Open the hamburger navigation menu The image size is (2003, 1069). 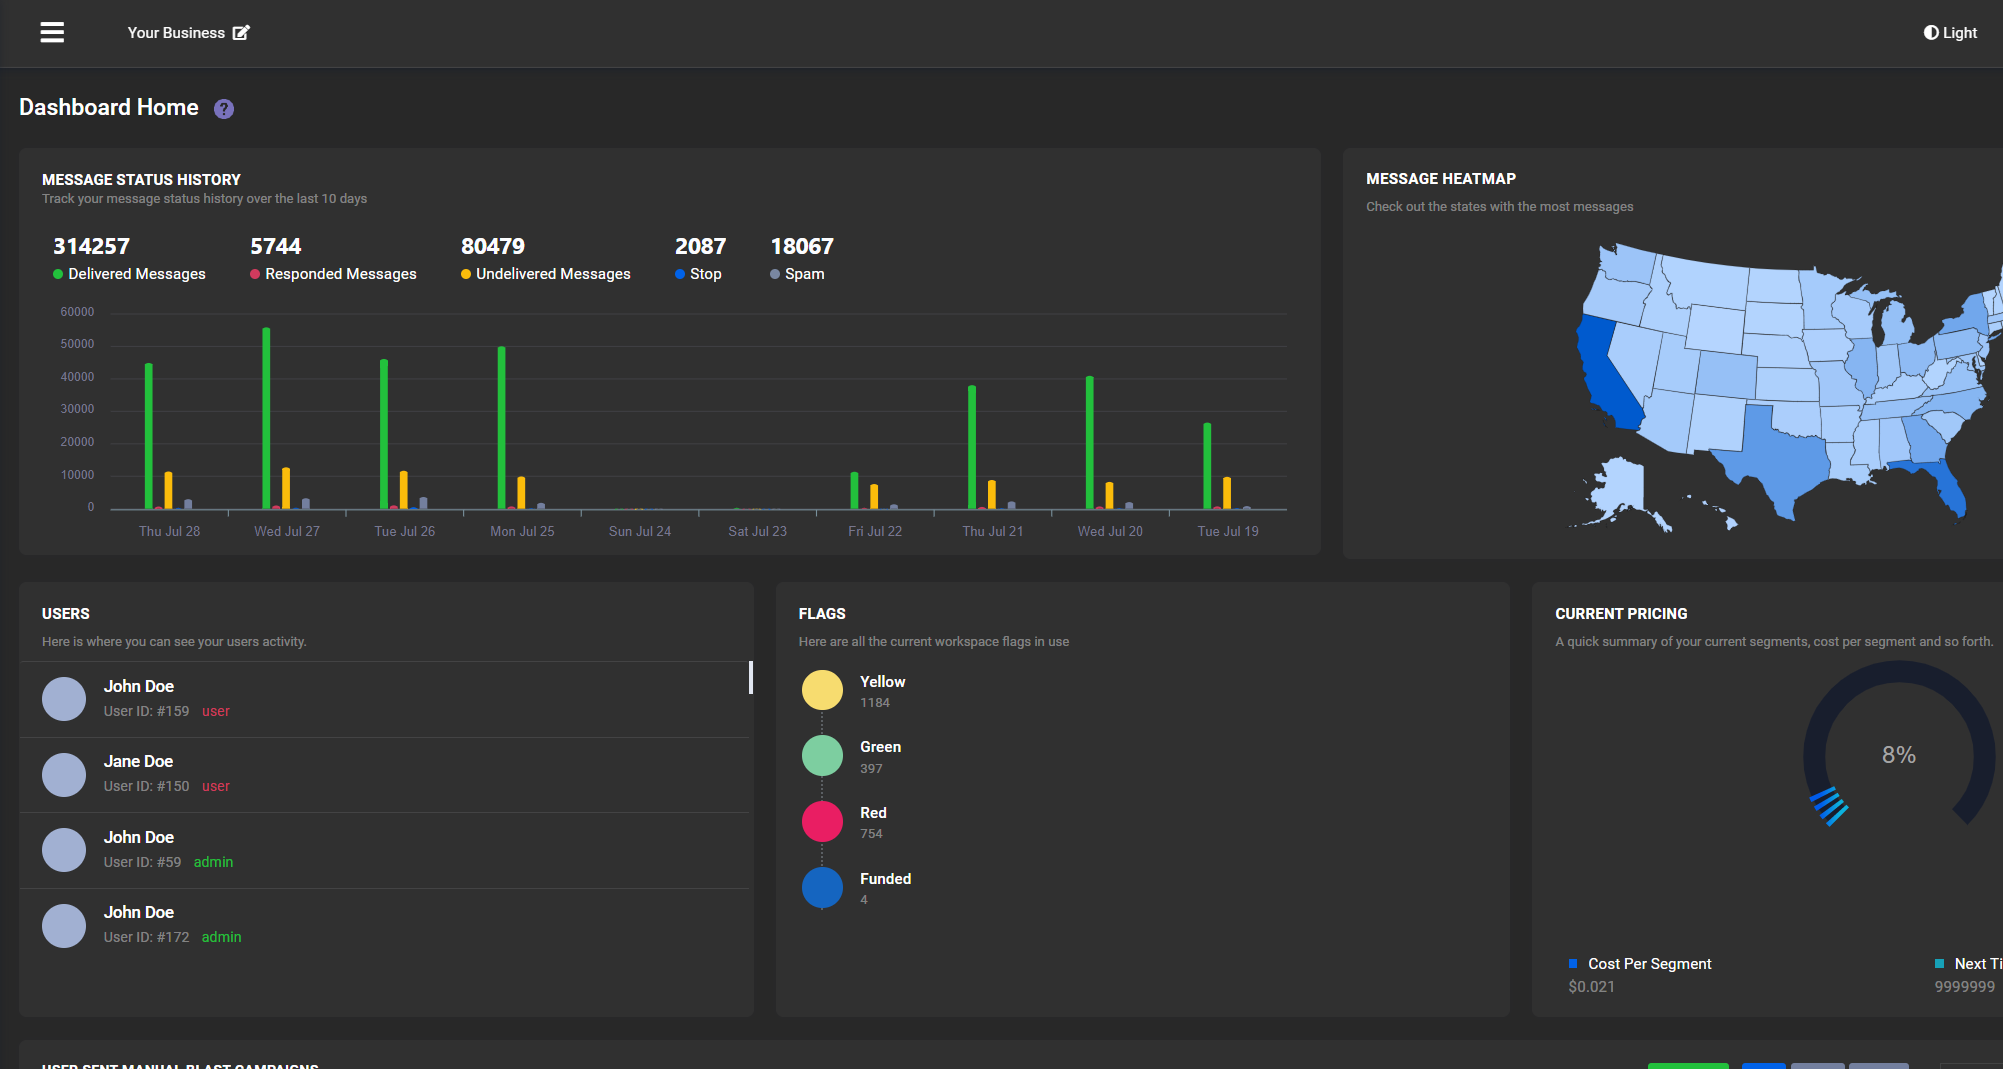point(52,33)
